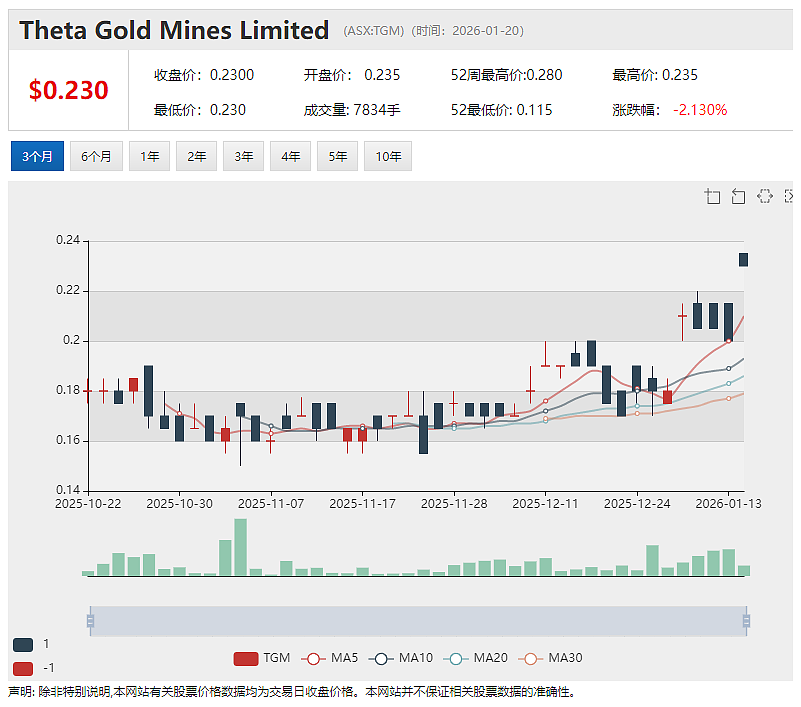This screenshot has height=707, width=801.
Task: Click the zoom reset toolbox icon
Action: [x=738, y=196]
